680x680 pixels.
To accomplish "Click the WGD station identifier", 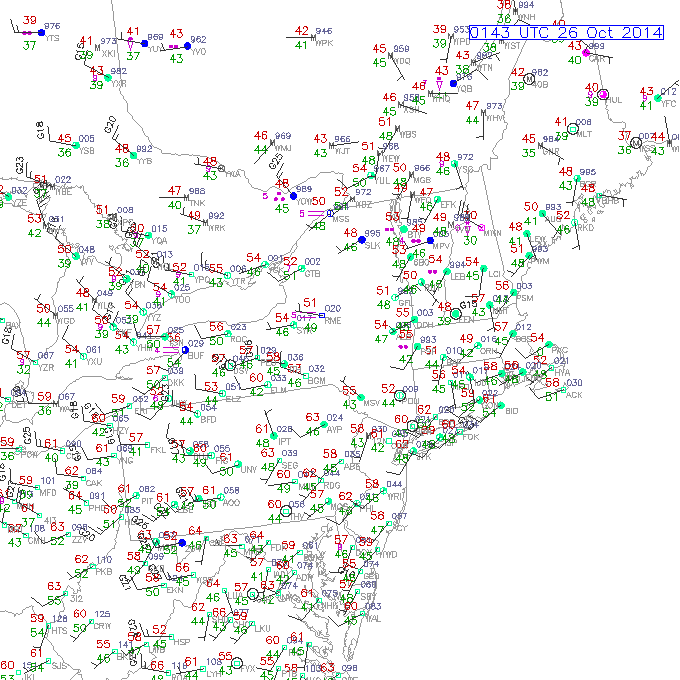I will [66, 320].
